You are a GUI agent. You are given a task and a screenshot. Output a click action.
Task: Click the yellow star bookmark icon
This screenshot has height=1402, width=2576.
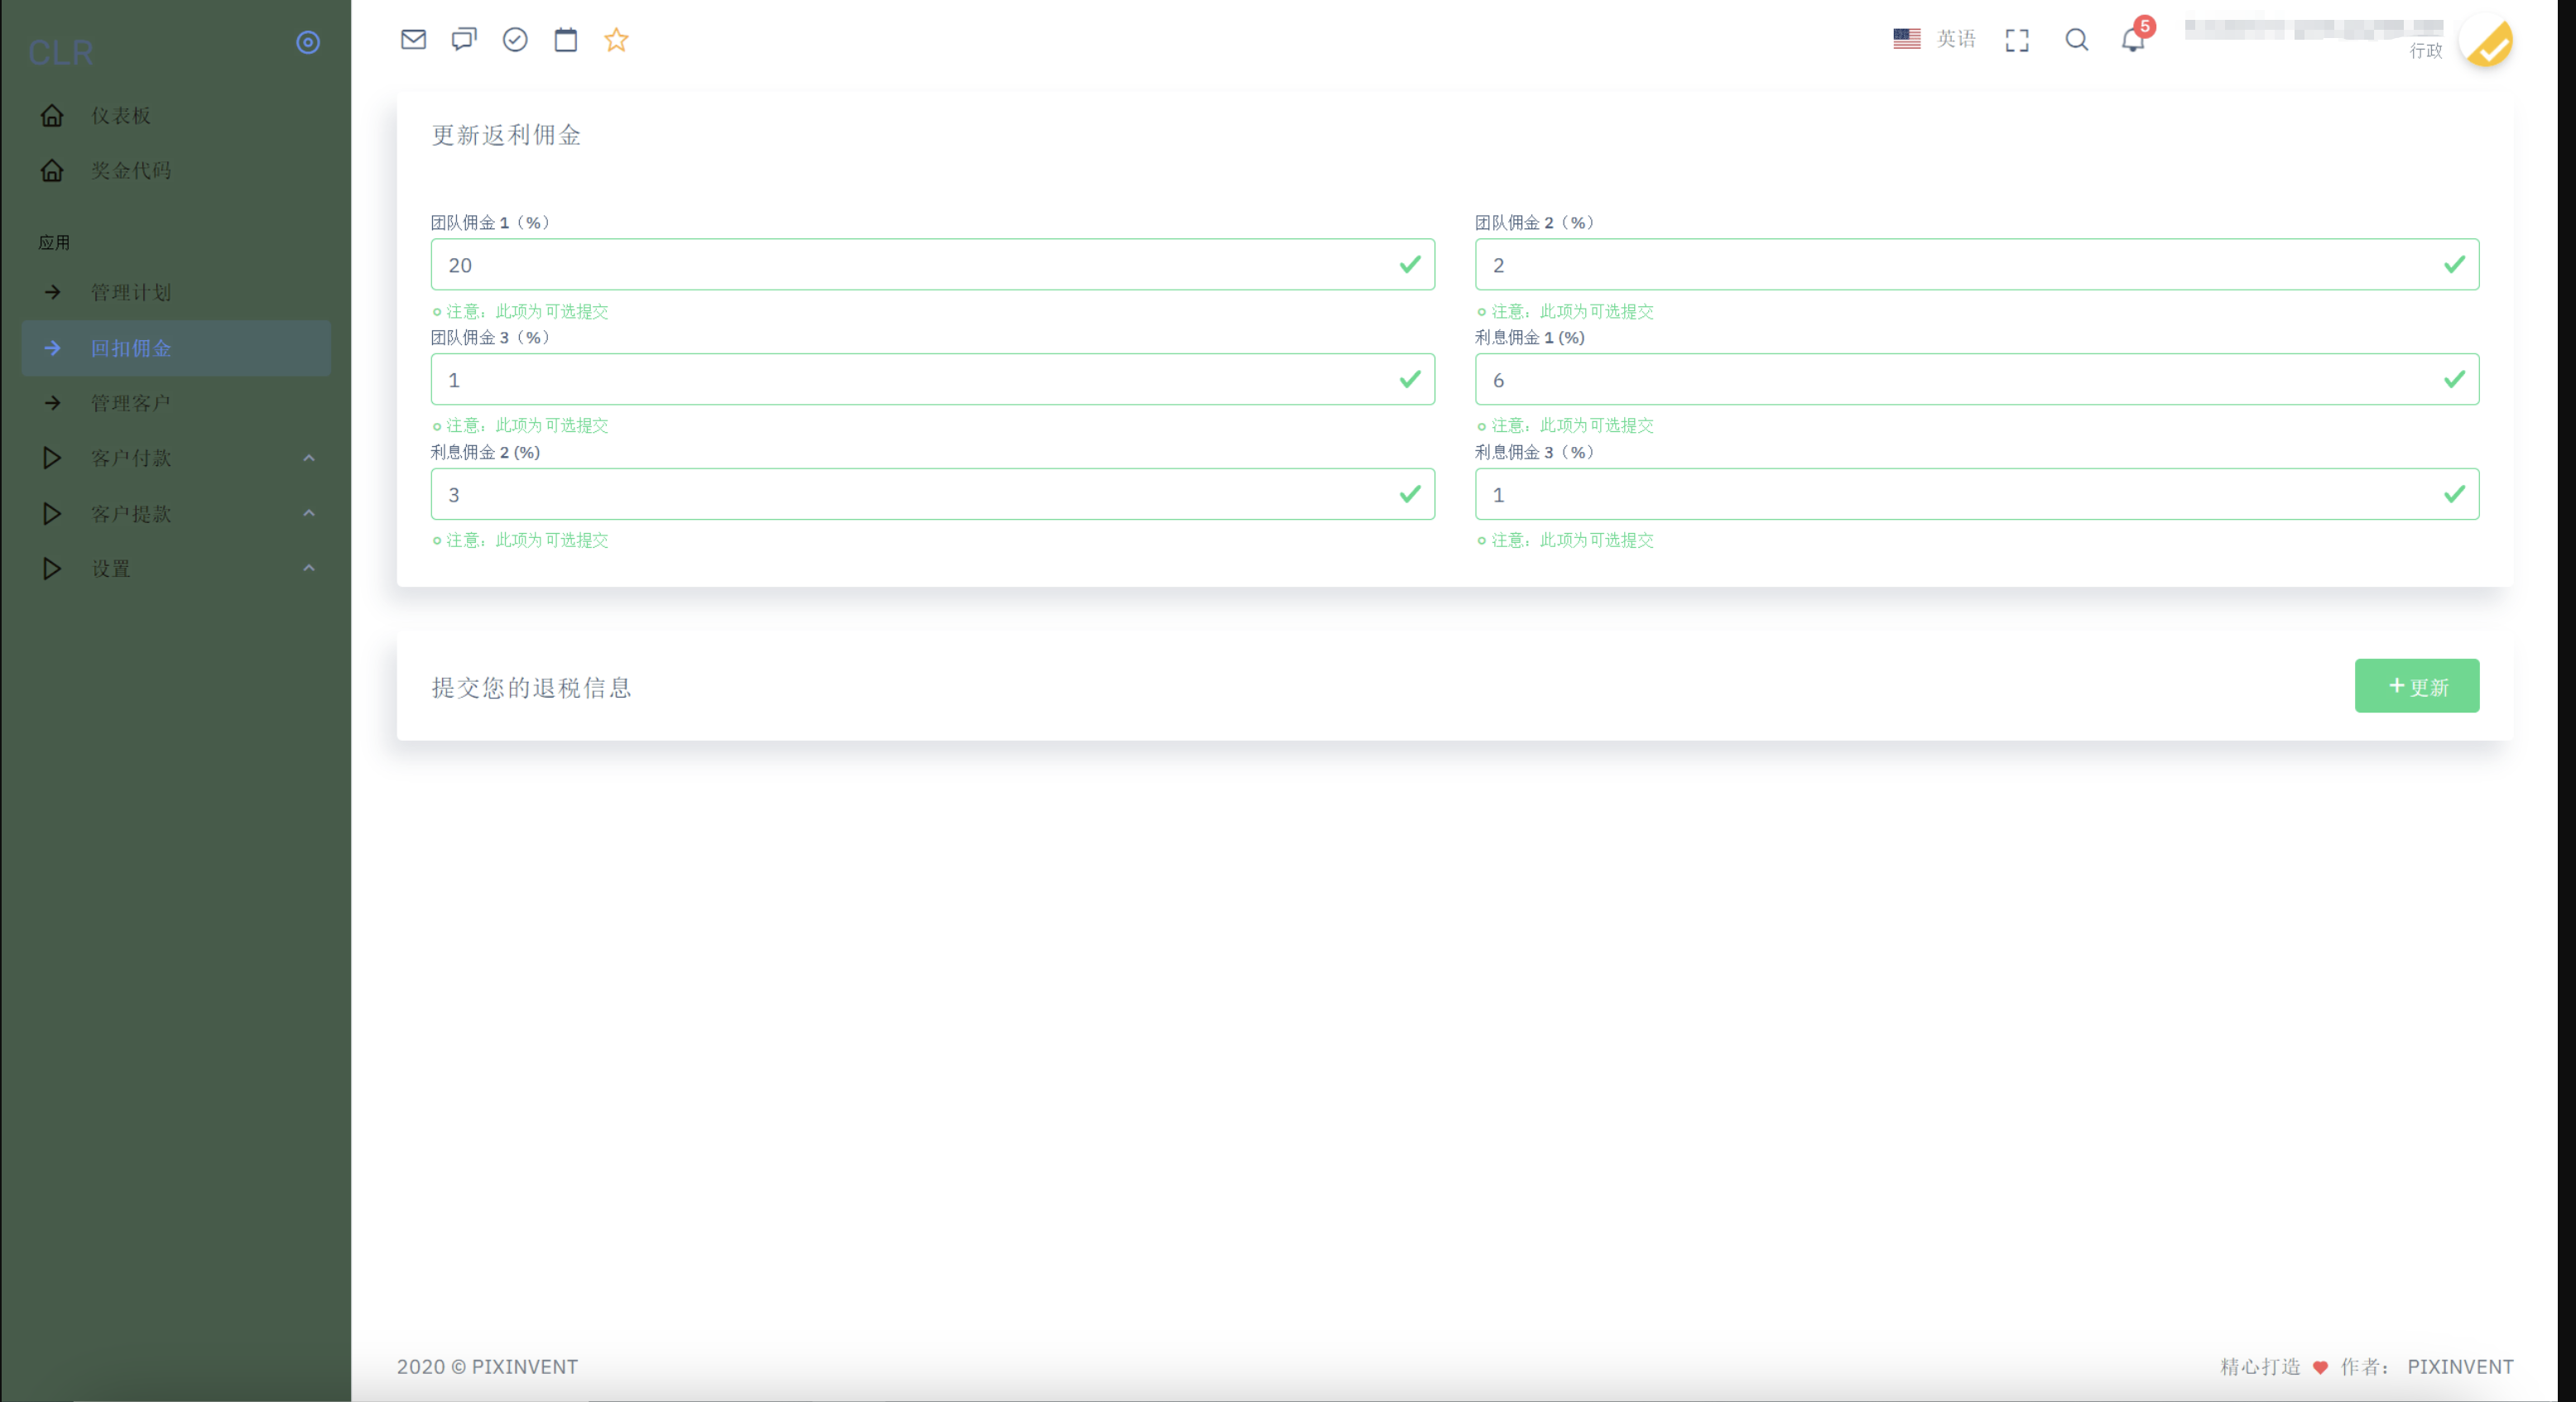click(x=616, y=39)
